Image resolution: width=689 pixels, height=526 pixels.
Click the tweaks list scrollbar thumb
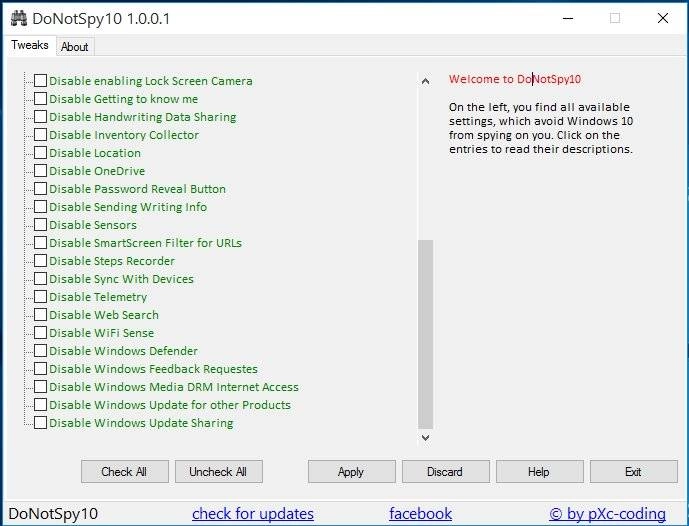(425, 334)
